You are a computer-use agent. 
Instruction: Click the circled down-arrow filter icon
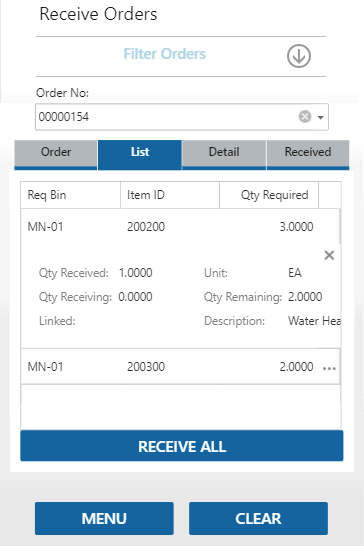pyautogui.click(x=299, y=56)
